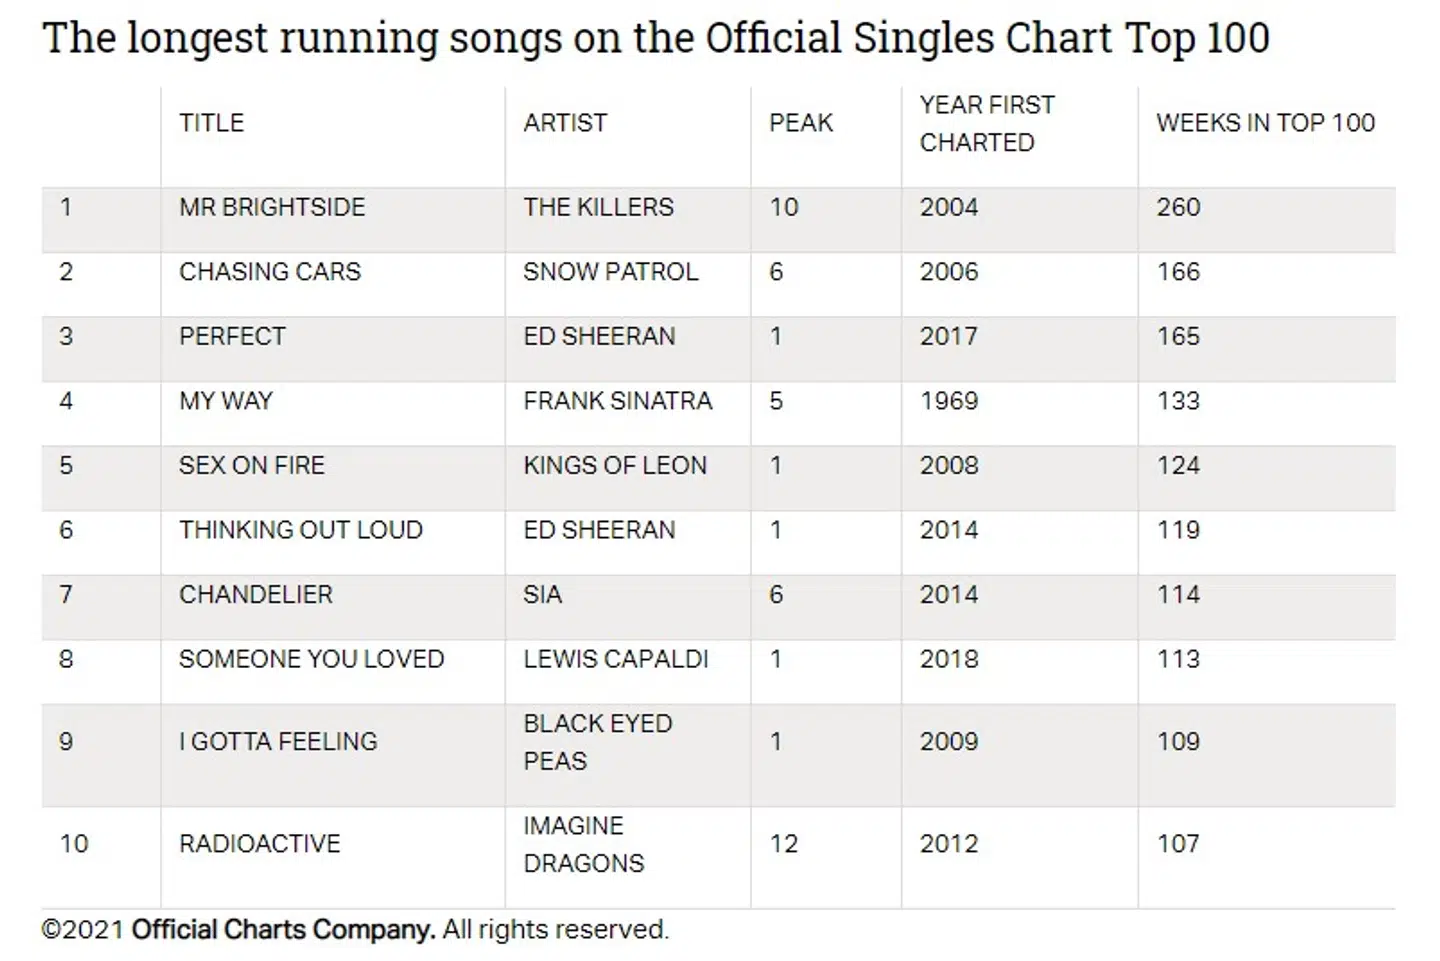The height and width of the screenshot is (961, 1440).
Task: Click the THINKING OUT LOUD title
Action: click(301, 530)
